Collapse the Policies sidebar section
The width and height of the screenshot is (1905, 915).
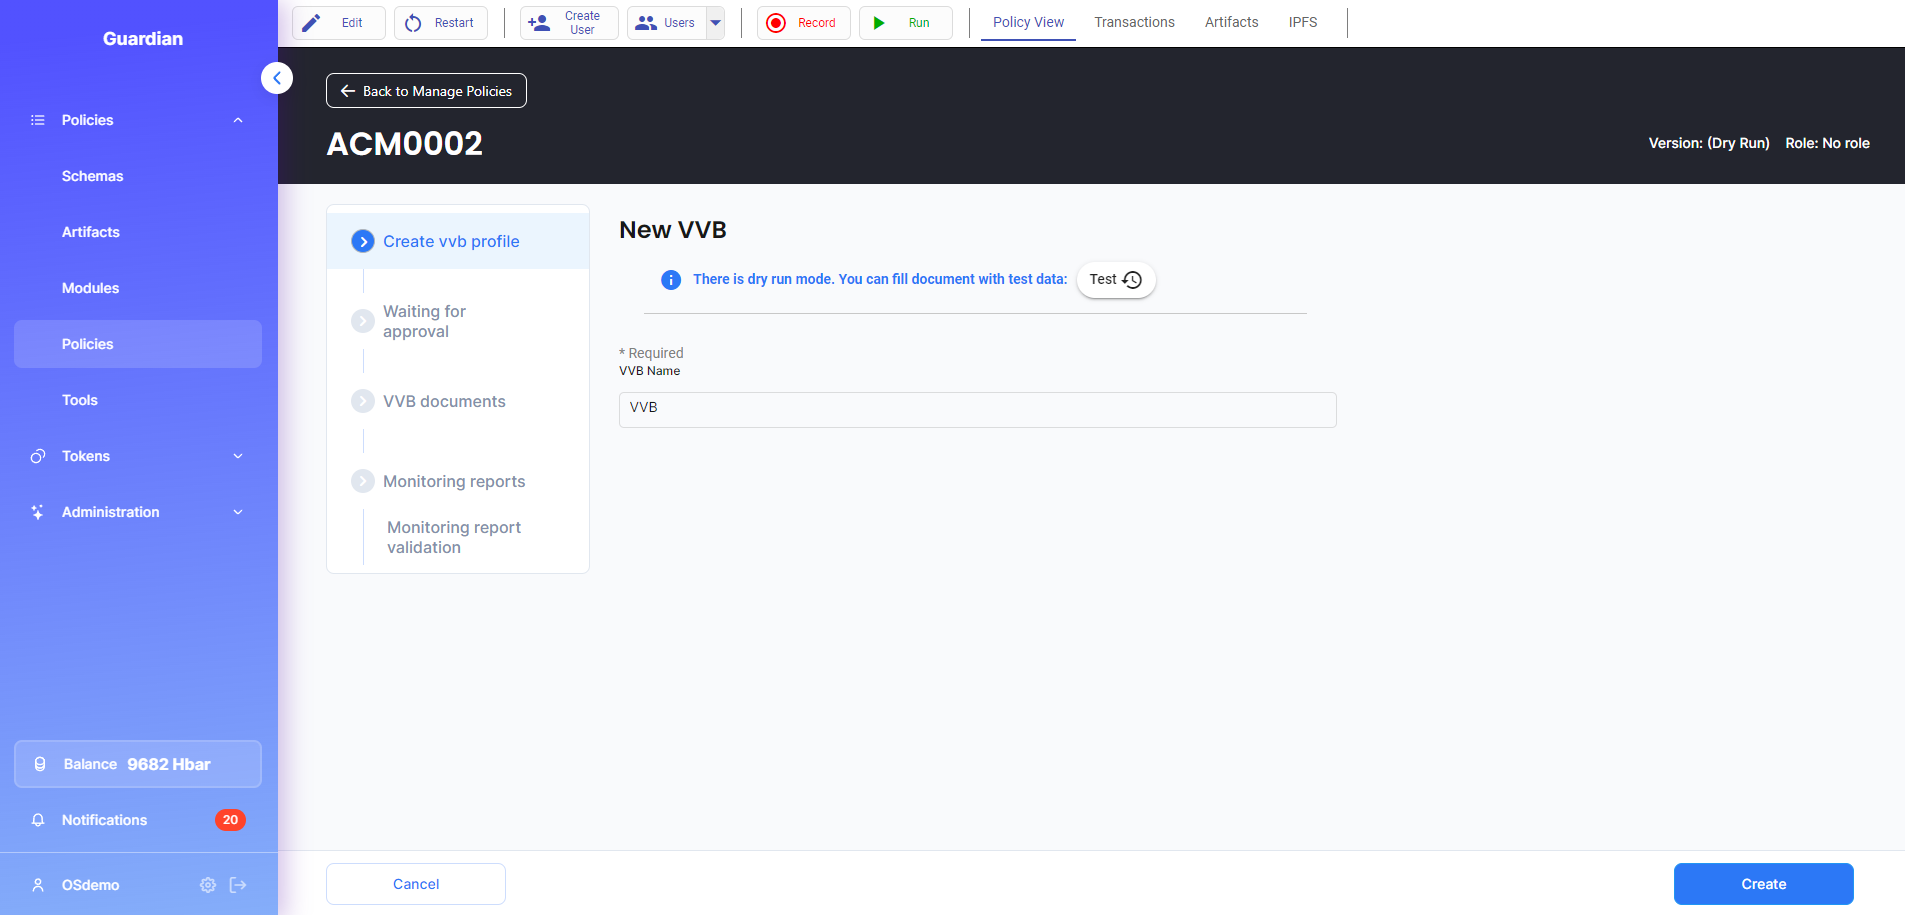point(238,120)
